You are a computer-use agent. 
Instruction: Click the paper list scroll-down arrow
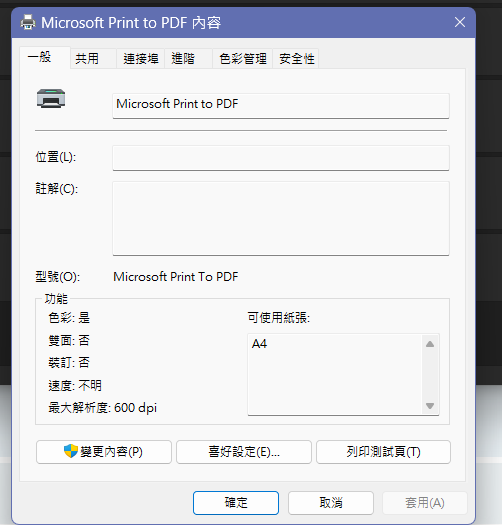coord(430,406)
